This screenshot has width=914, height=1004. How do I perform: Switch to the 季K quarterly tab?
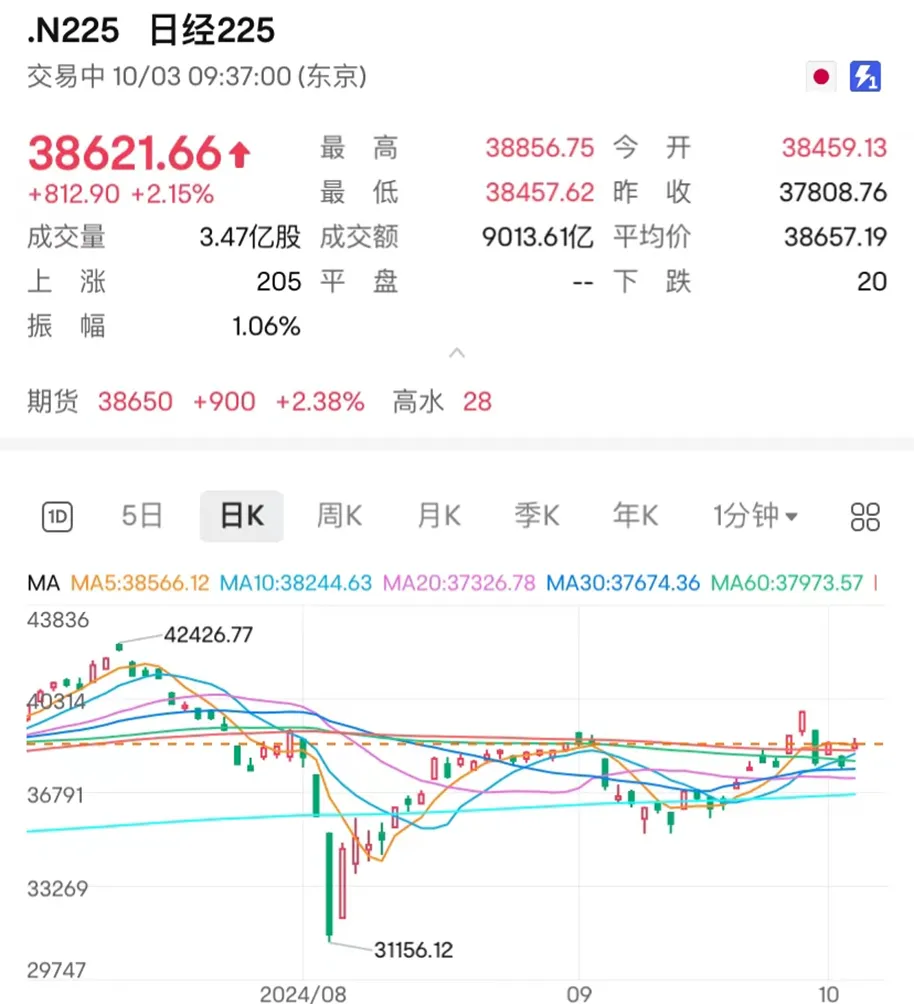click(x=537, y=515)
